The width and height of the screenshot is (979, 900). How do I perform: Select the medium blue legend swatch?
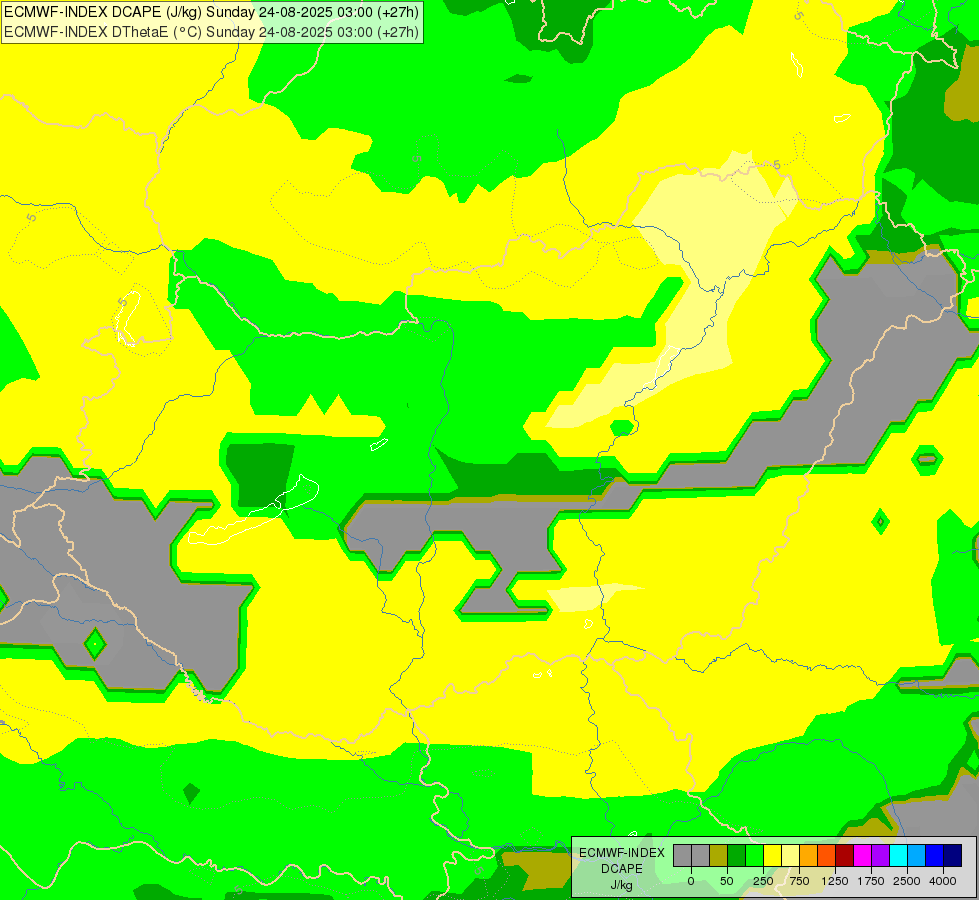click(x=934, y=856)
